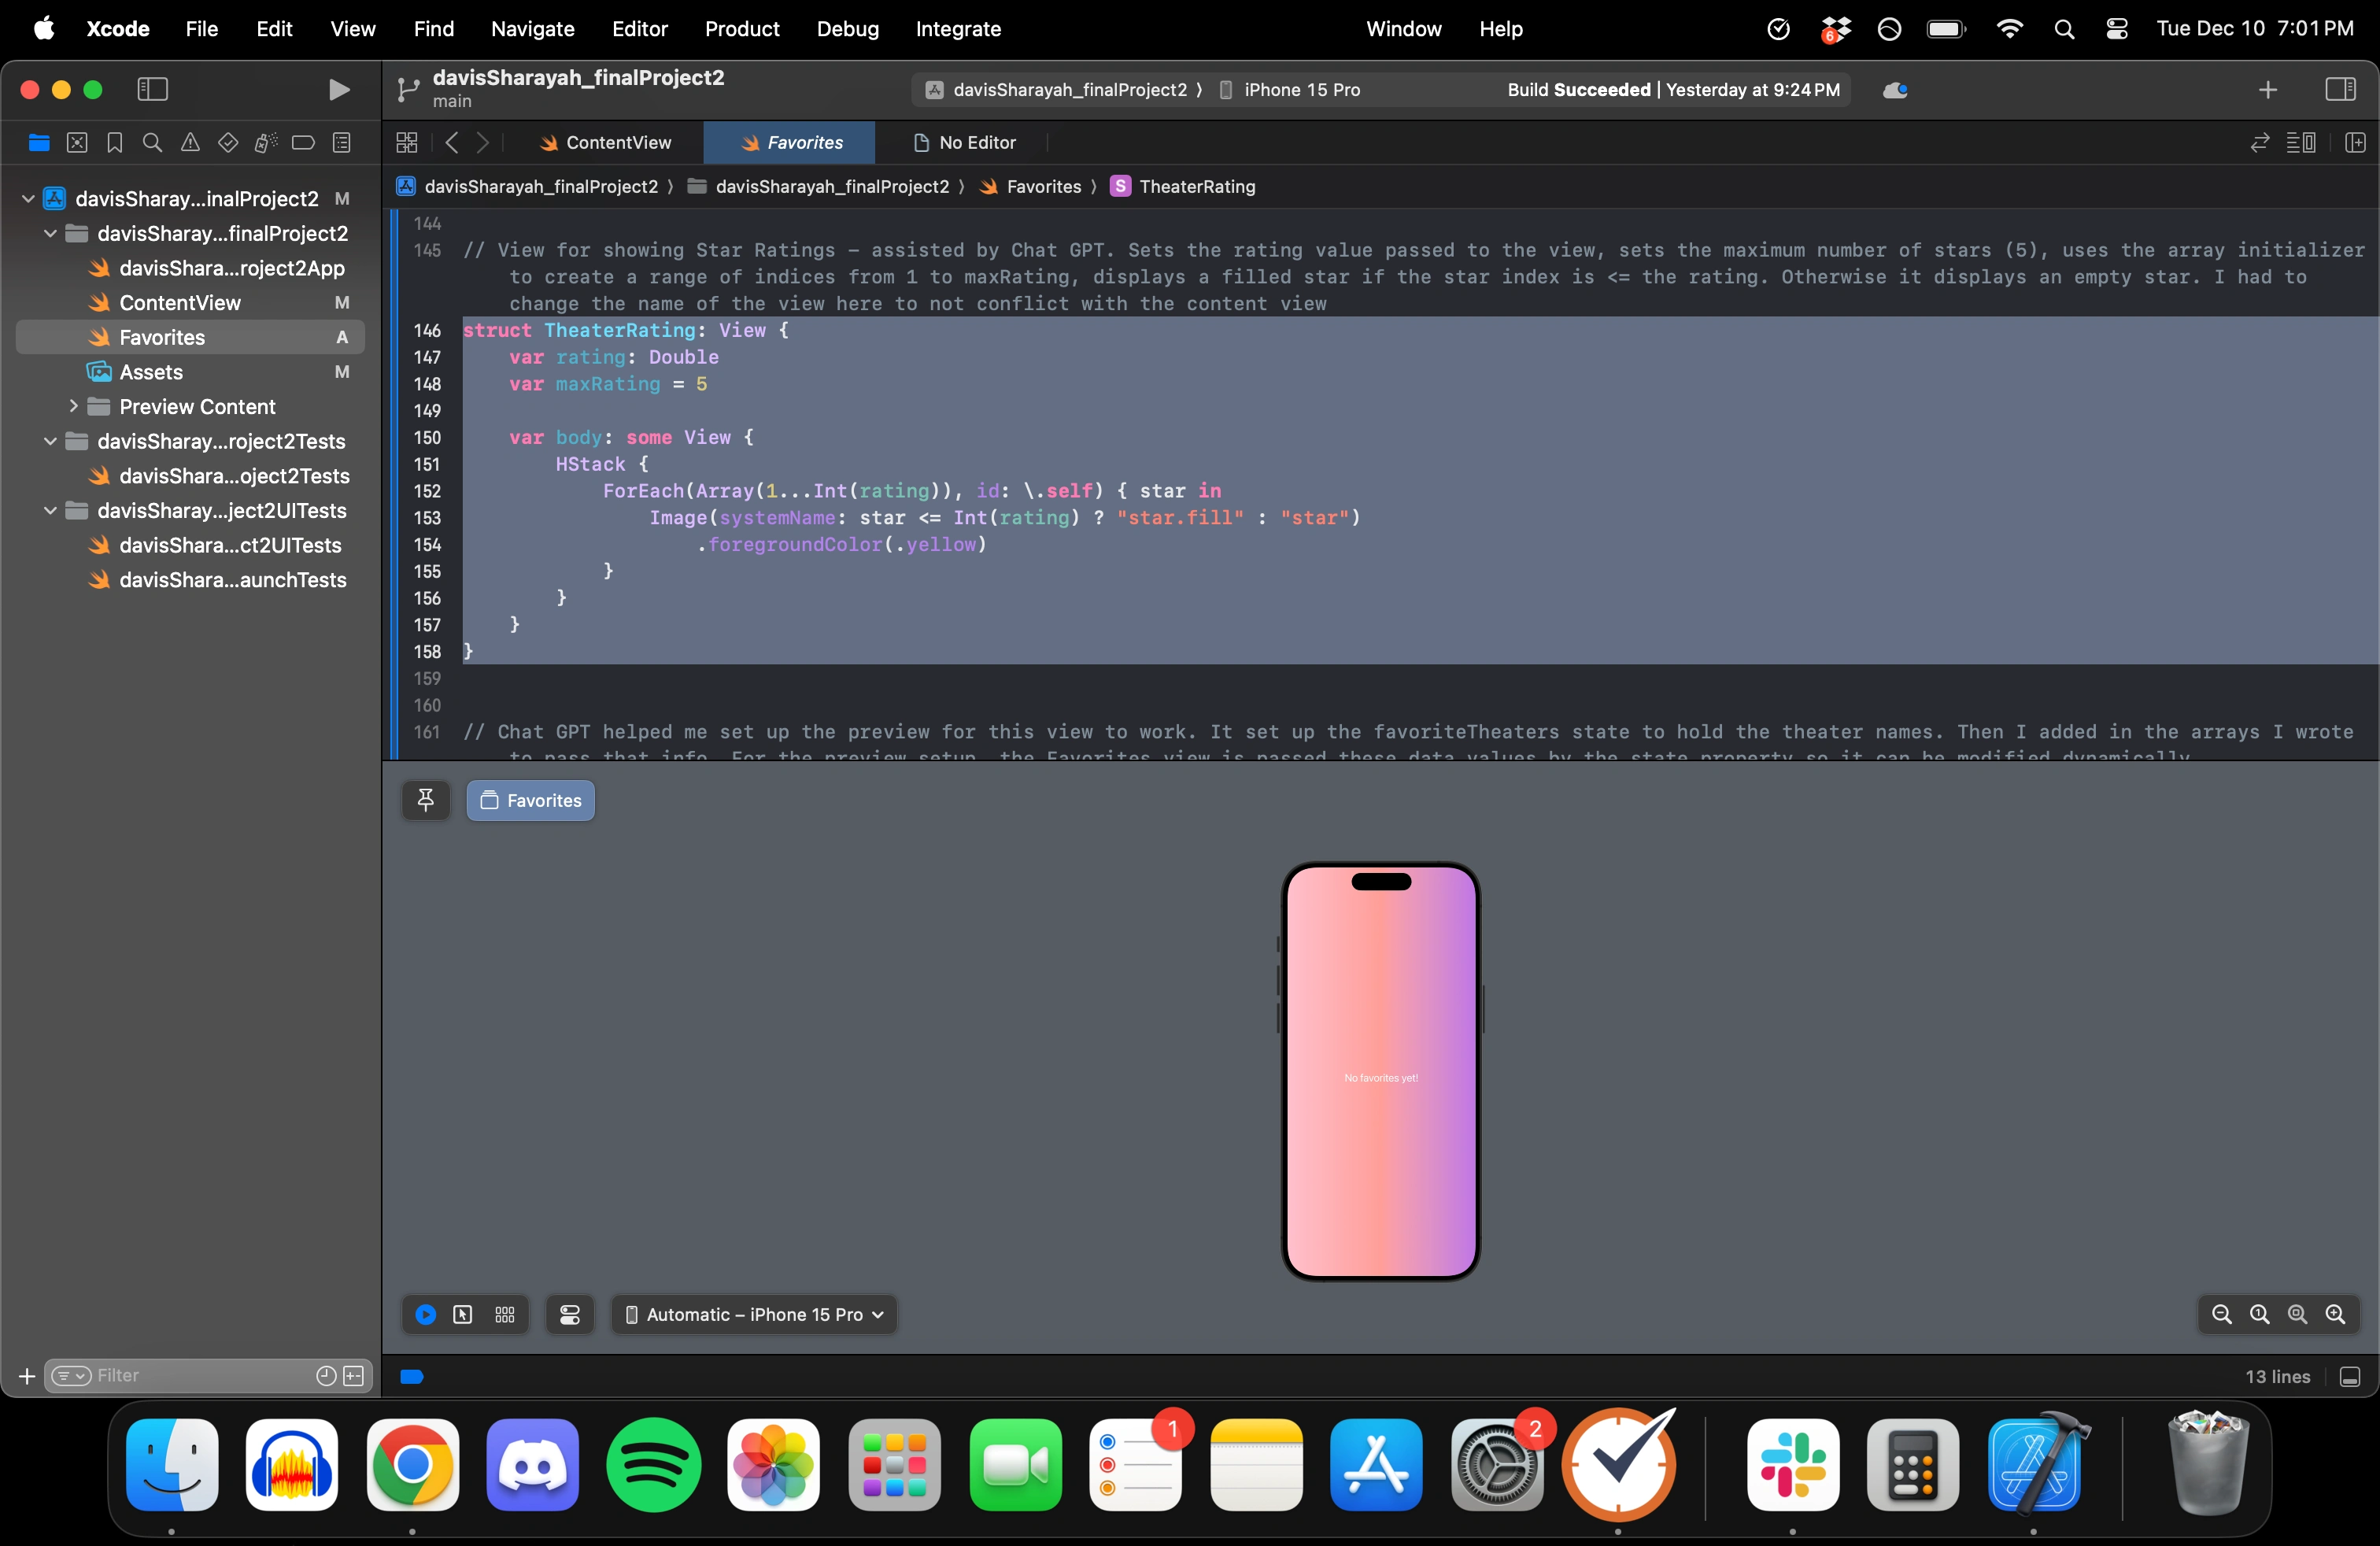Image resolution: width=2380 pixels, height=1546 pixels.
Task: Open the Find navigator magnifier icon
Action: pyautogui.click(x=152, y=143)
